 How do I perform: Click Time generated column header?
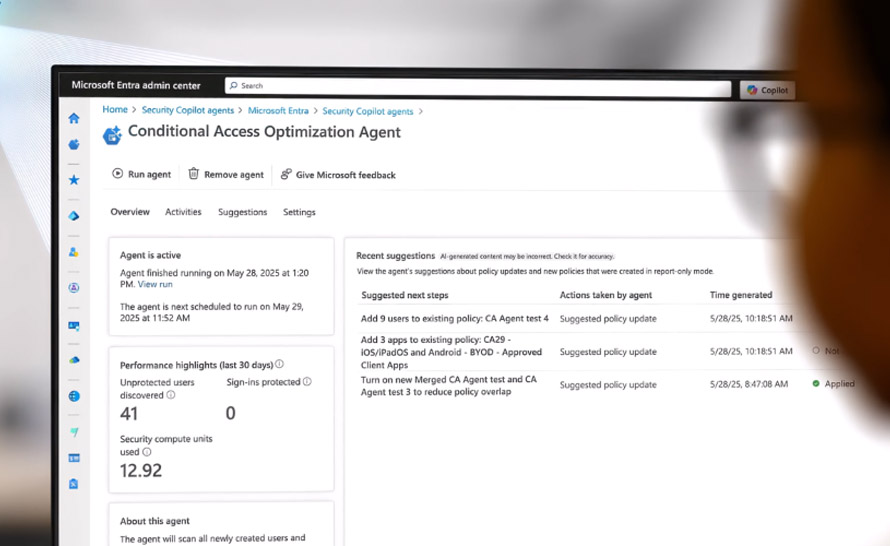pos(741,295)
